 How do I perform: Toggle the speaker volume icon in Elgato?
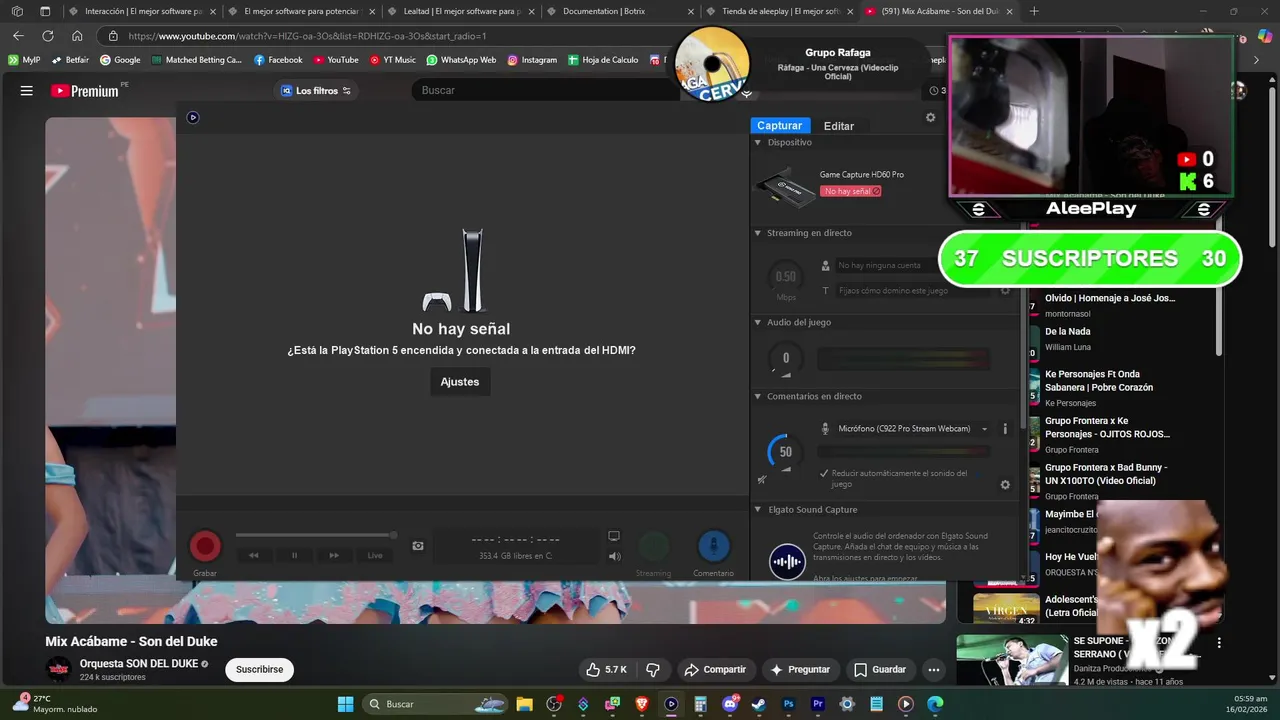tap(615, 557)
